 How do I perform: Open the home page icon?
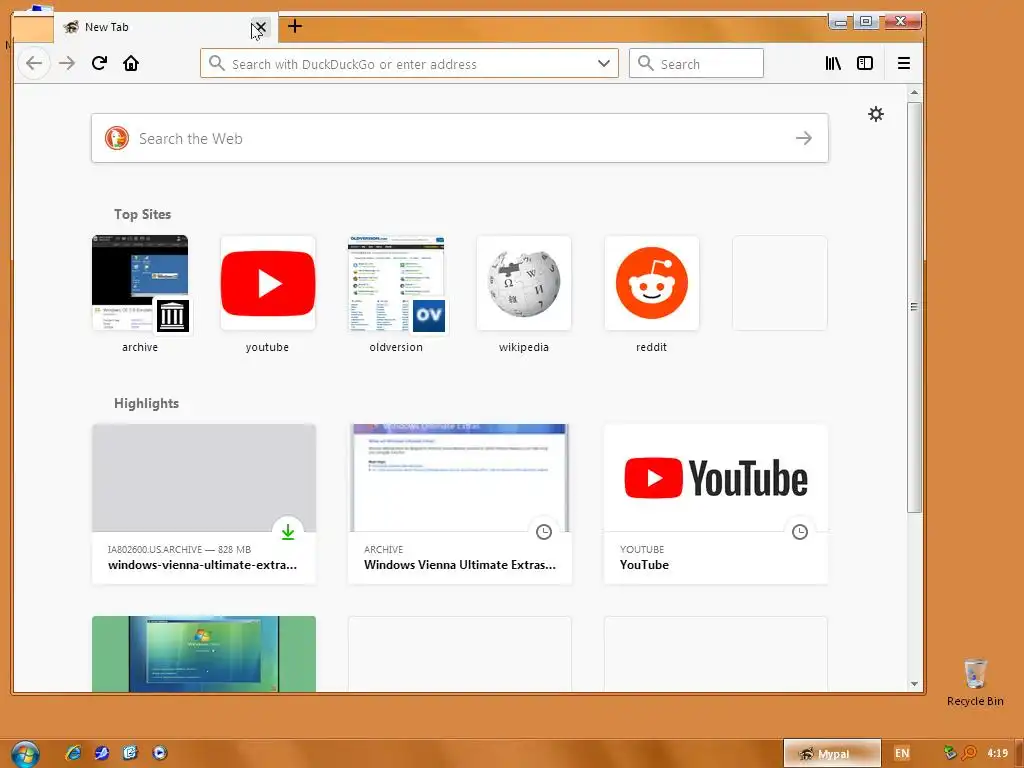[131, 63]
